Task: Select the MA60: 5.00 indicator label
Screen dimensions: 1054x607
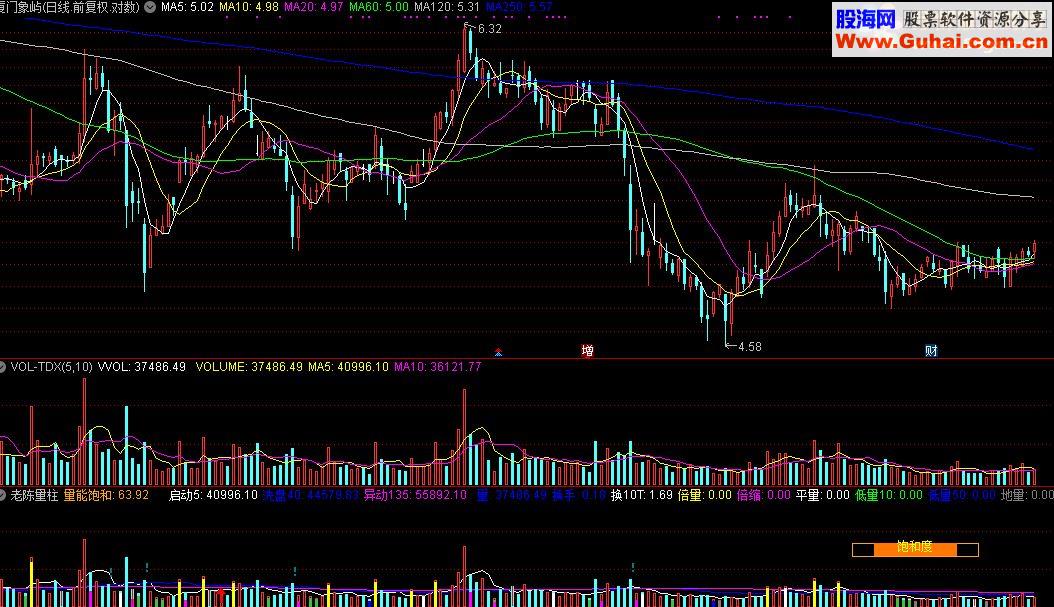Action: [x=378, y=7]
